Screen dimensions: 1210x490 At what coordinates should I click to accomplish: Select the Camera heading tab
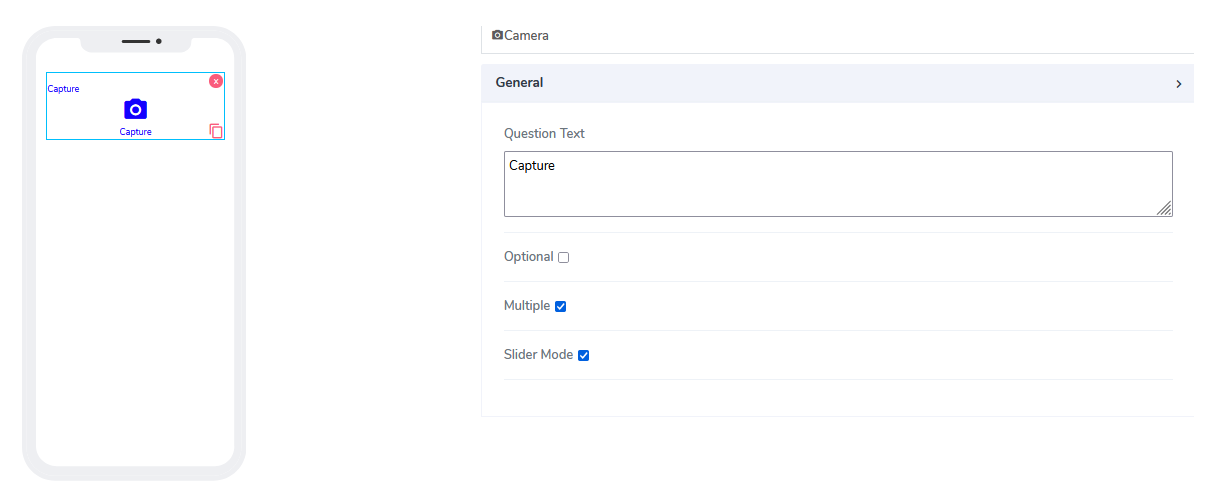(526, 36)
